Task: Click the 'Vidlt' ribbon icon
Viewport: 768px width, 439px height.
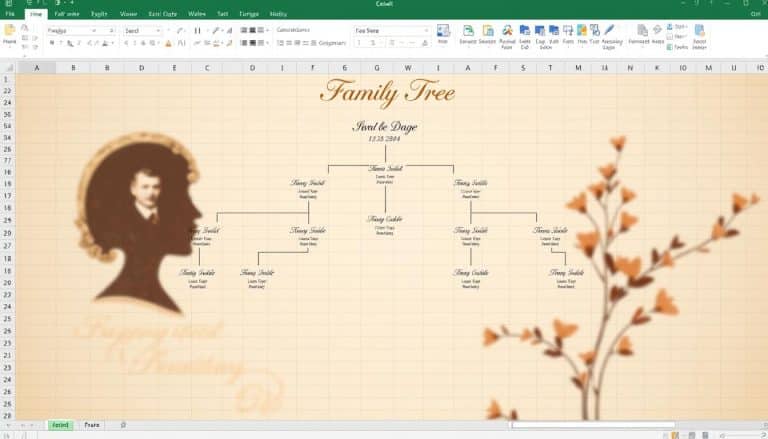Action: (554, 31)
